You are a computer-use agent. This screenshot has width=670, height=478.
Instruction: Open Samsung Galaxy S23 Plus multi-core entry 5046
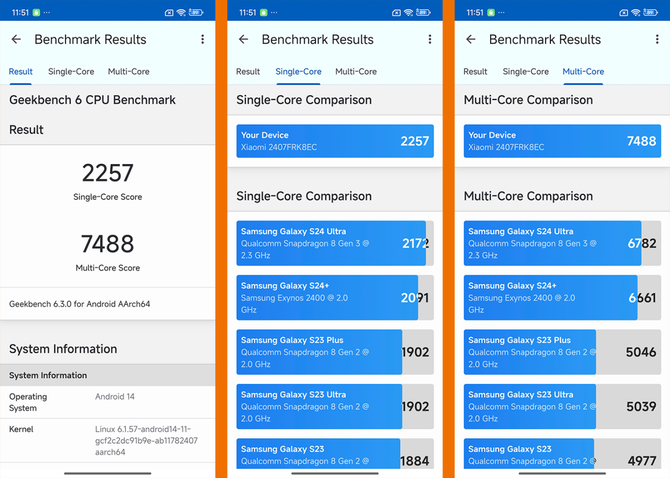pyautogui.click(x=562, y=352)
